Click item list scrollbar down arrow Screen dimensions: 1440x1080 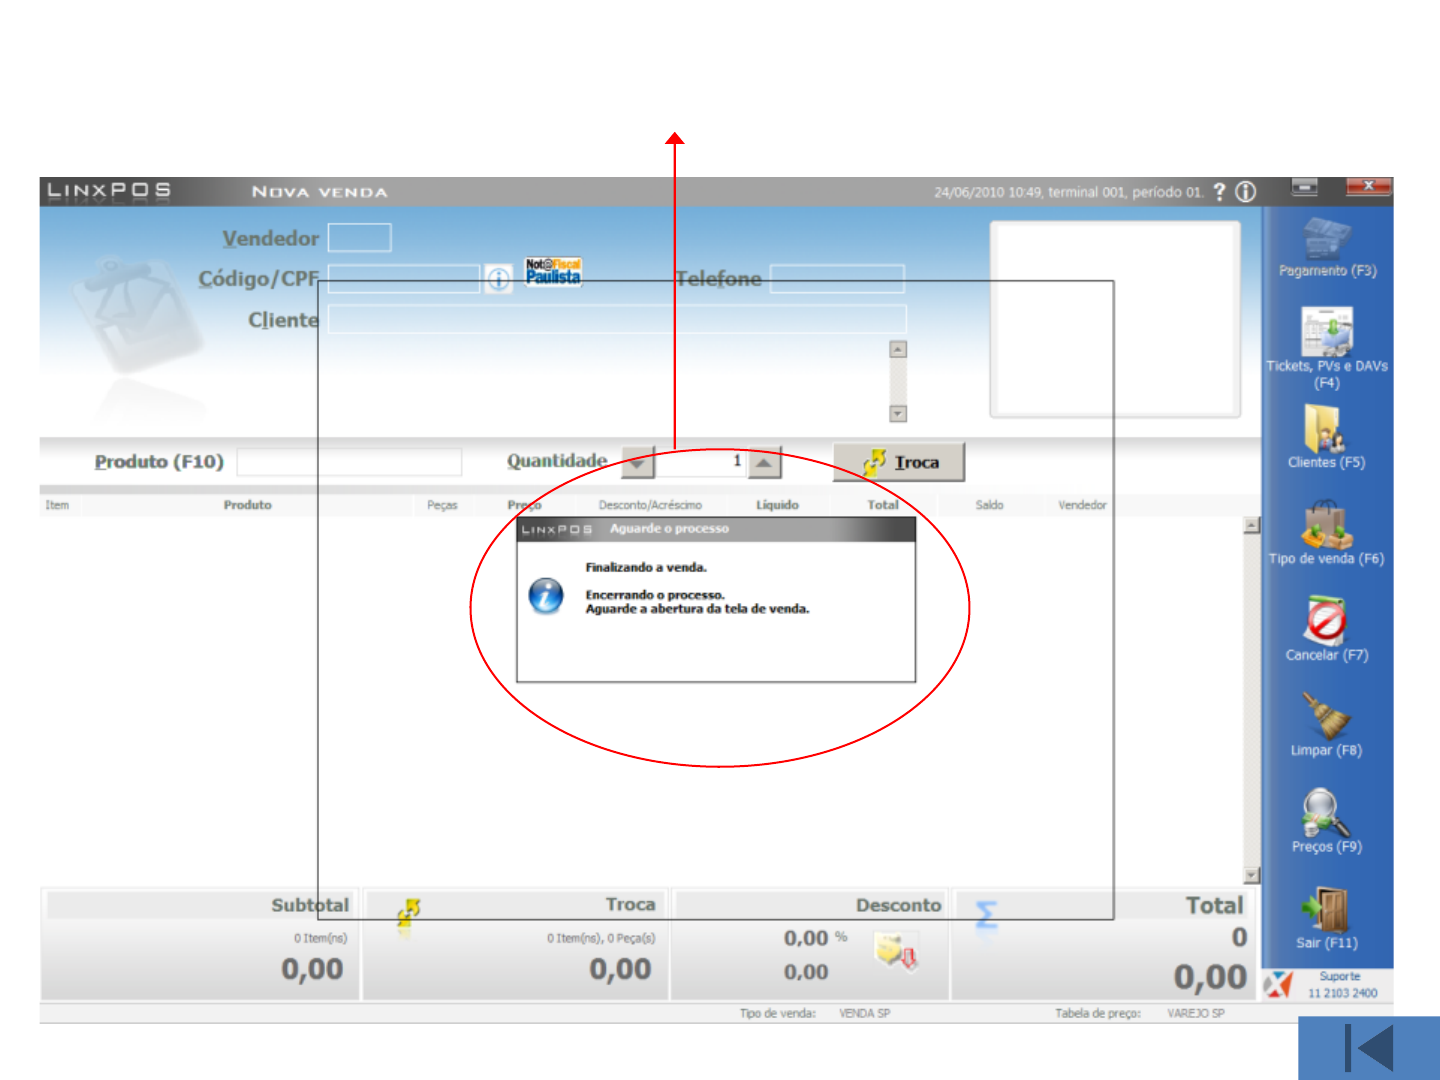point(1251,875)
